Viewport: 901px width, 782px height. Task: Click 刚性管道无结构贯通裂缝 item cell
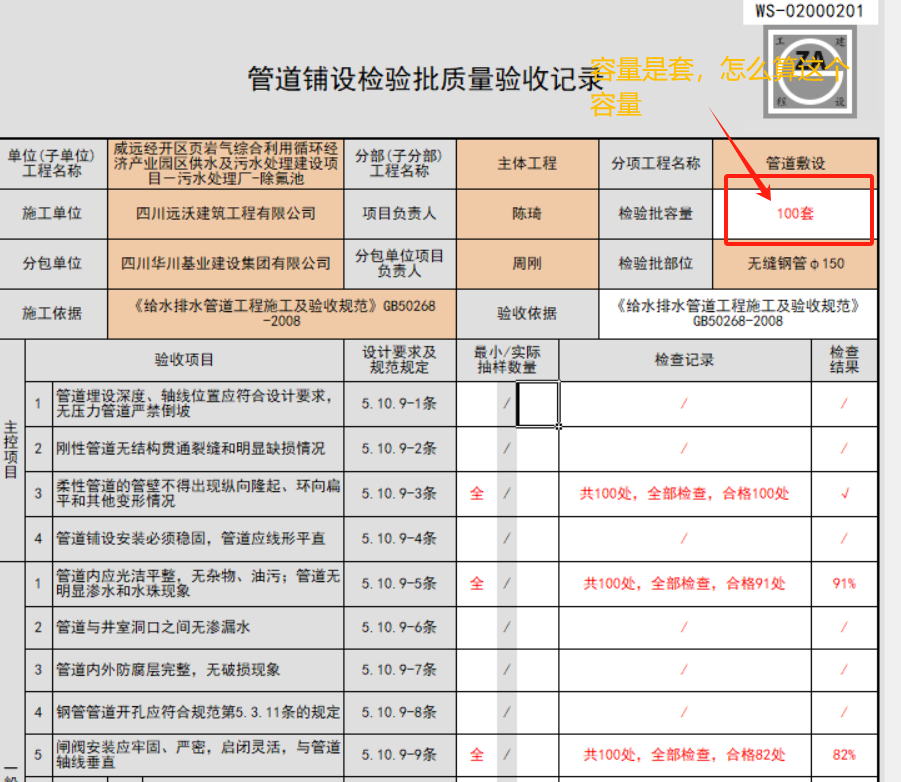(198, 449)
